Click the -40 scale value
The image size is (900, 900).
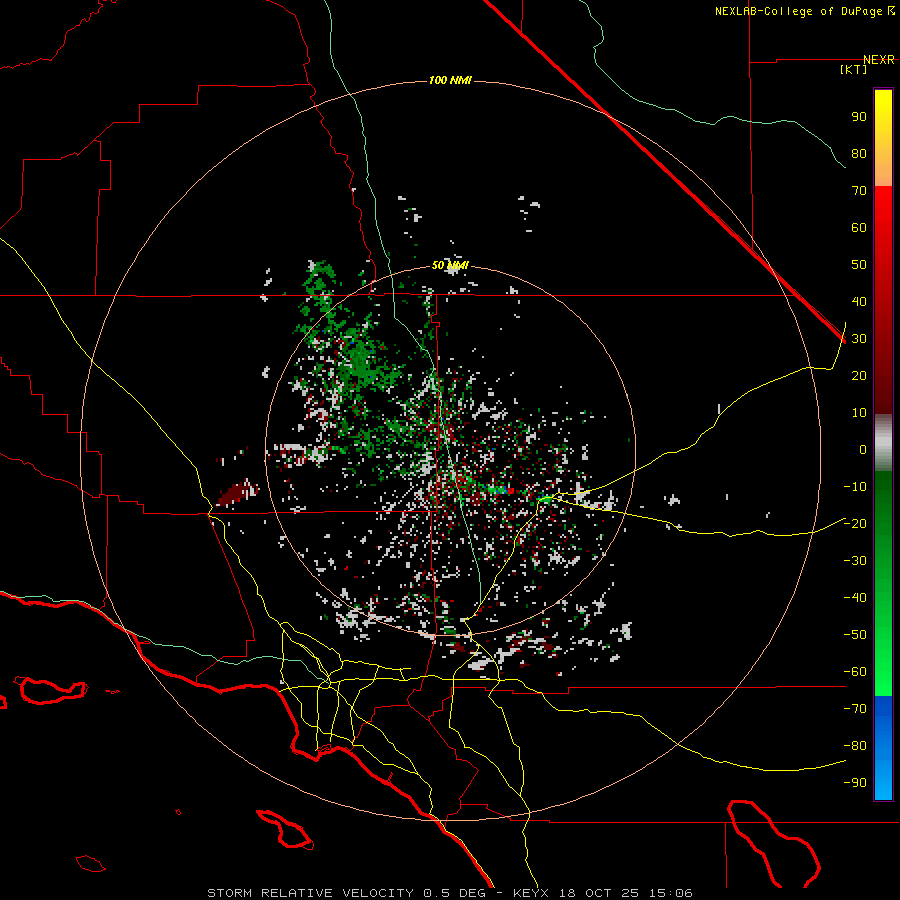[x=855, y=598]
